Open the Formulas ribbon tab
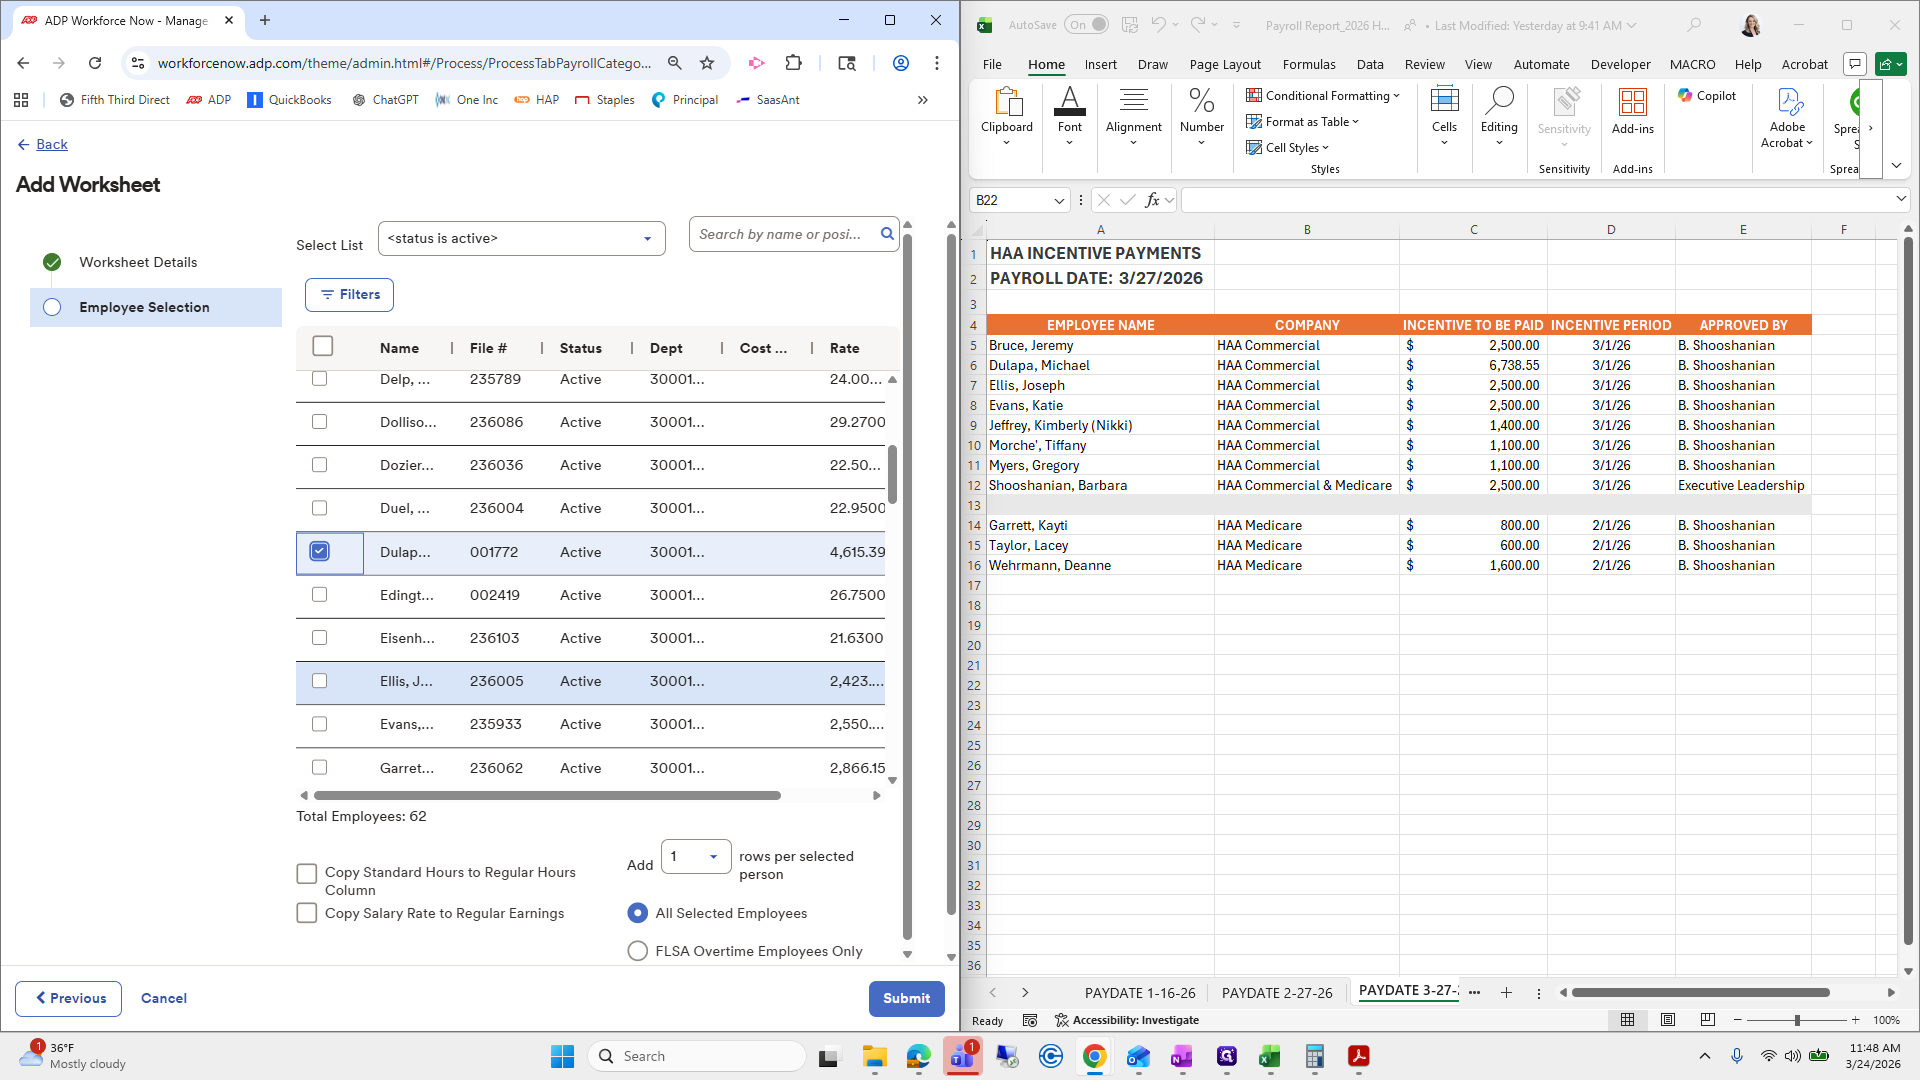 point(1308,64)
